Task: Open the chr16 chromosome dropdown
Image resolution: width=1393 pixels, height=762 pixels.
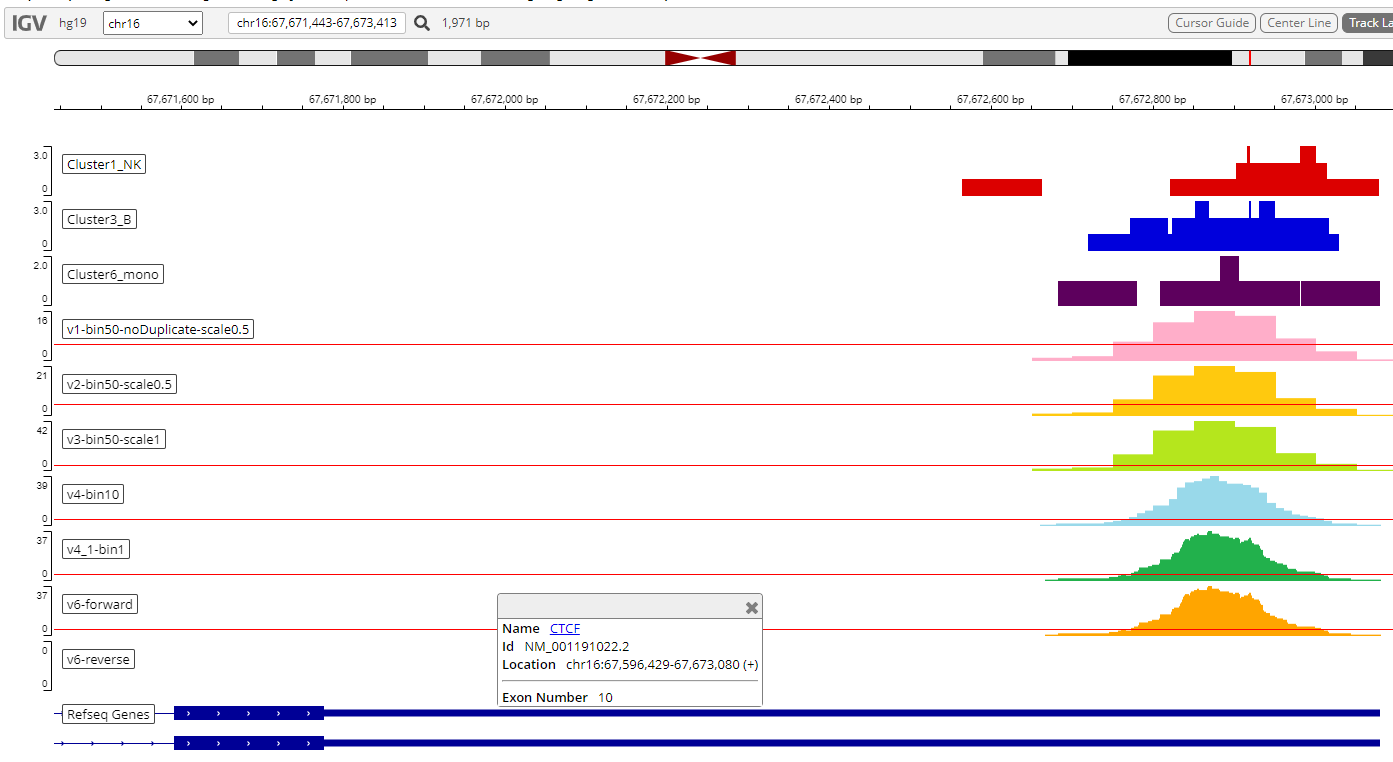Action: [152, 23]
